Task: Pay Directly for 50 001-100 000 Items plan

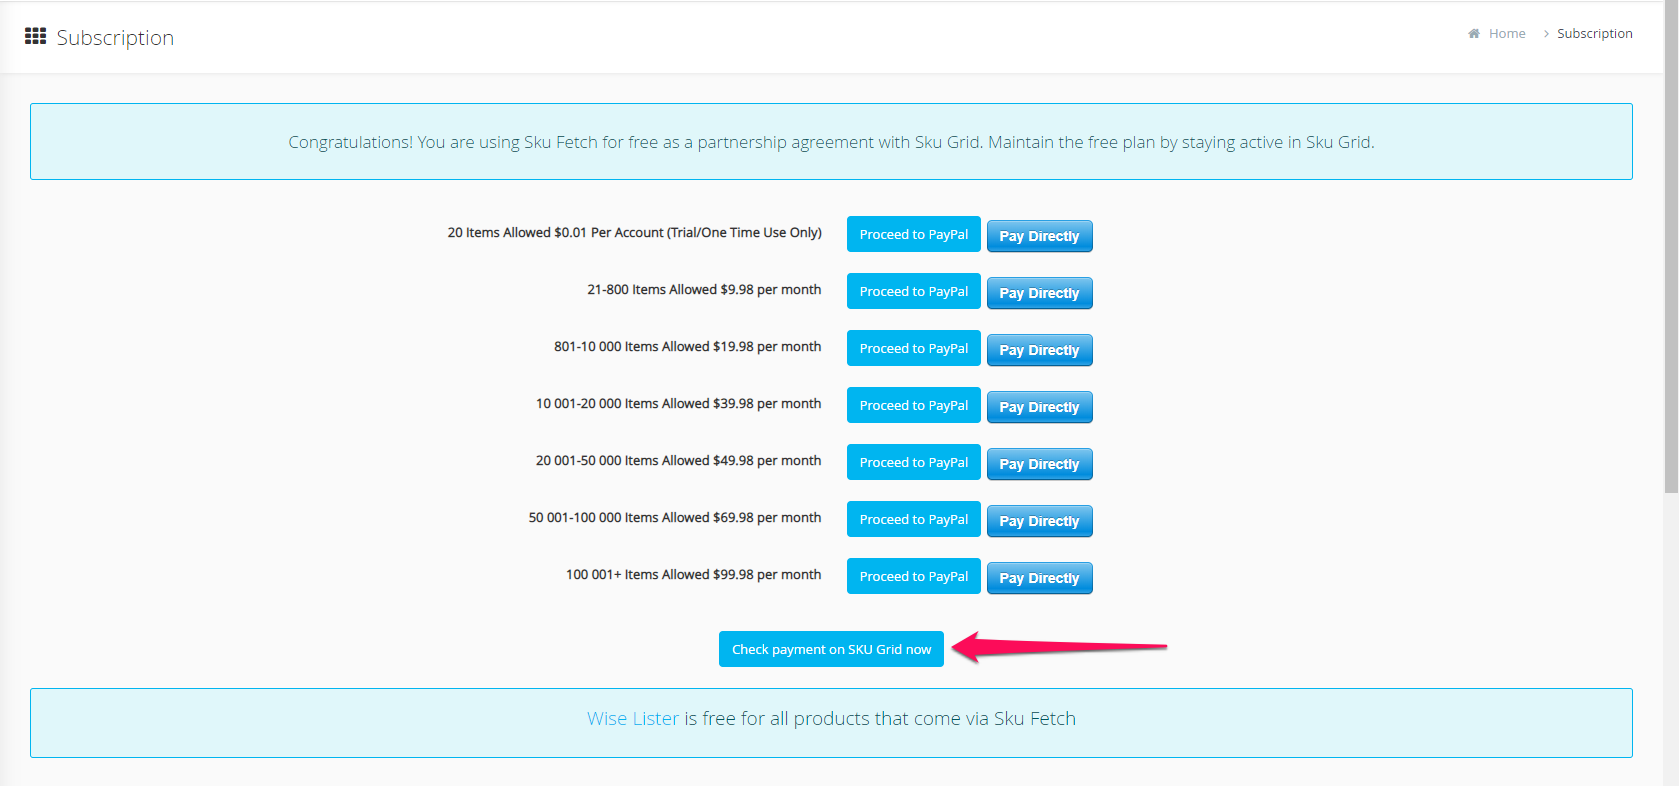Action: [1039, 521]
